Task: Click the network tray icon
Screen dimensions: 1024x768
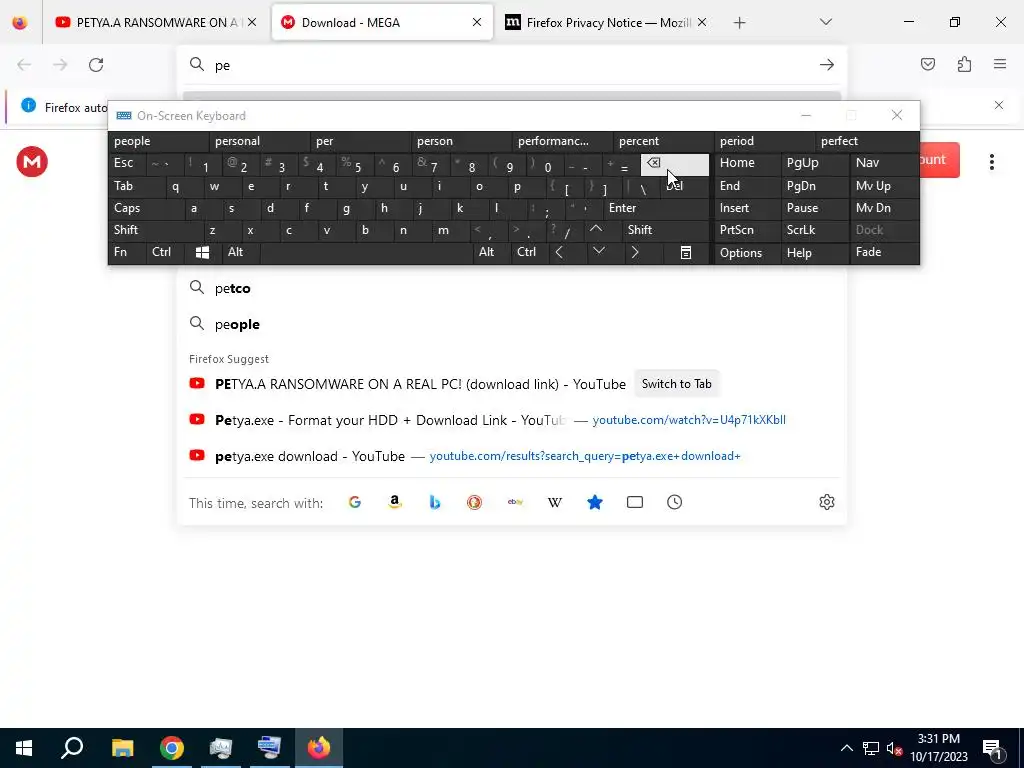Action: [871, 749]
